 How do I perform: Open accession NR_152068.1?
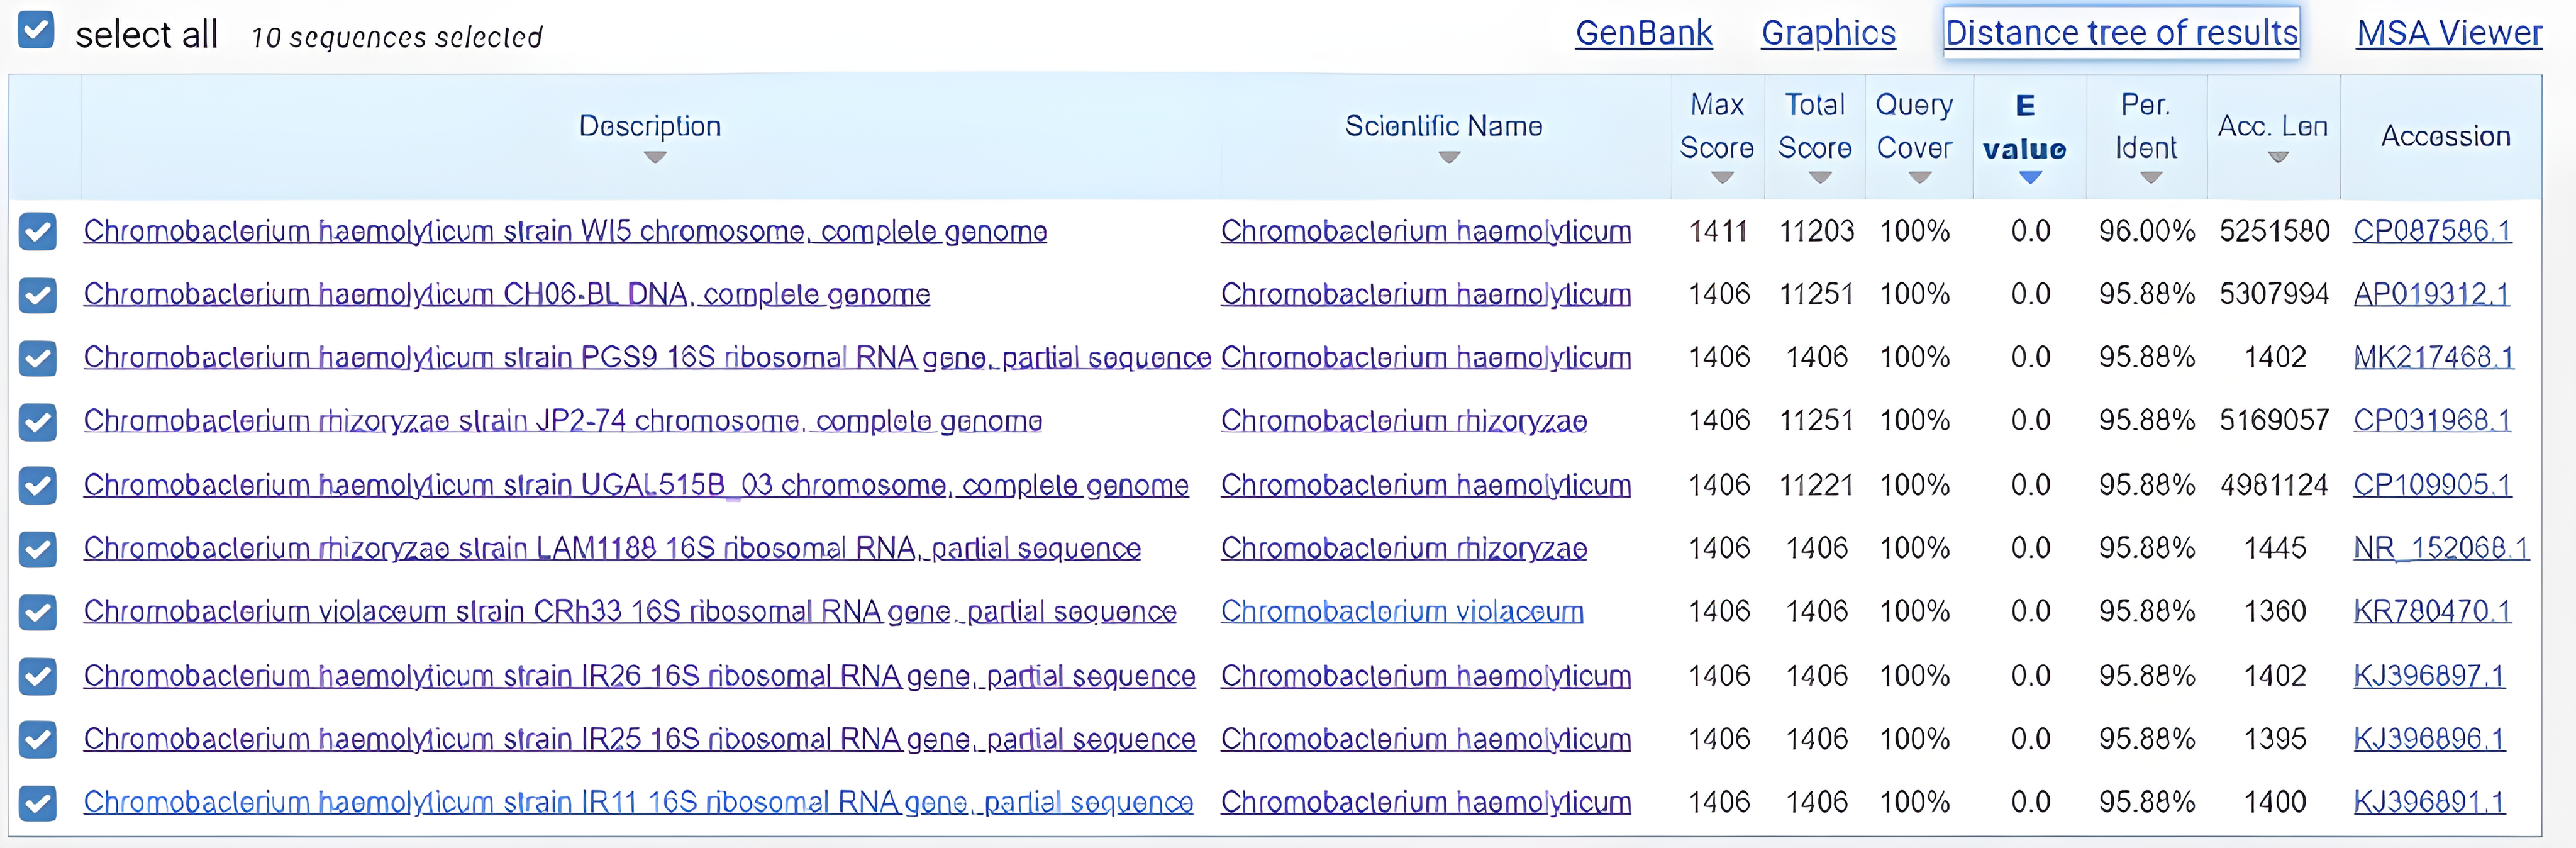[2441, 548]
